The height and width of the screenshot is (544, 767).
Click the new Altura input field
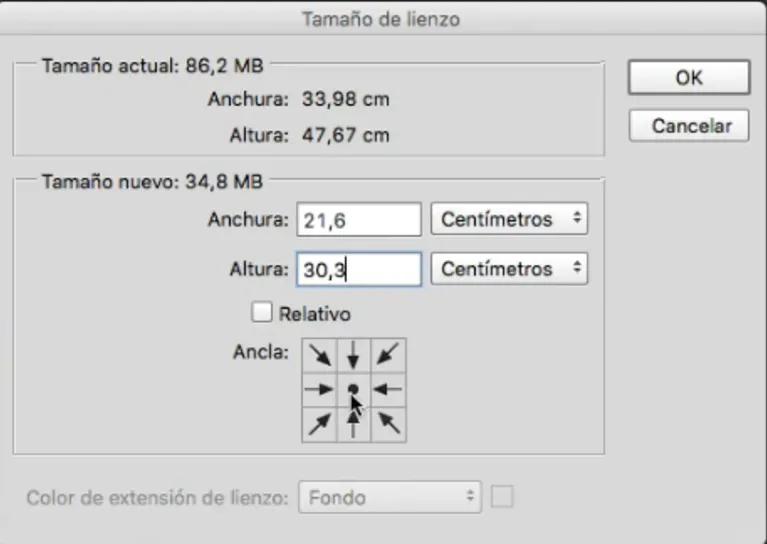pos(359,269)
